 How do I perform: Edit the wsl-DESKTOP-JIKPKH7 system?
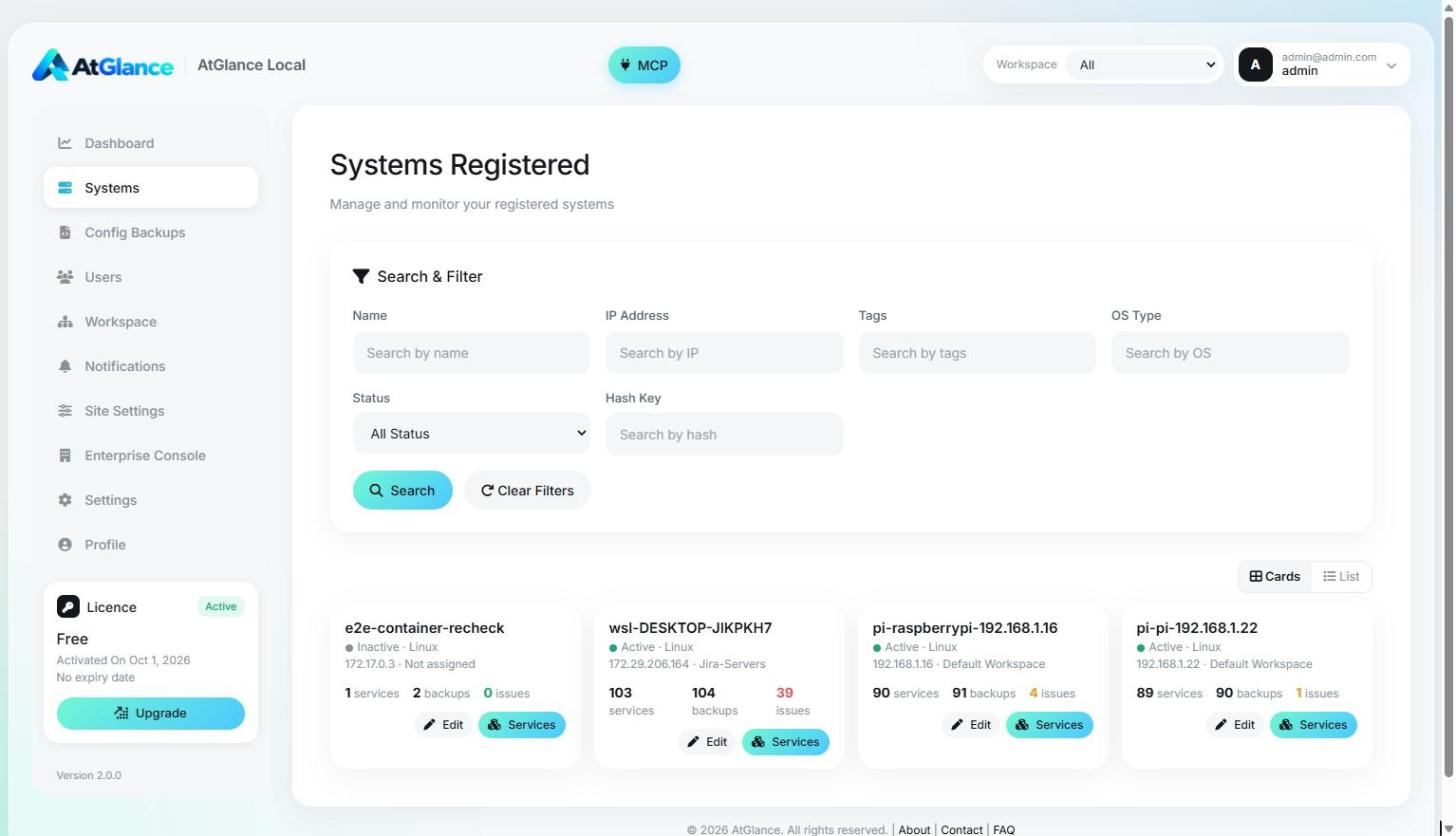(x=706, y=742)
